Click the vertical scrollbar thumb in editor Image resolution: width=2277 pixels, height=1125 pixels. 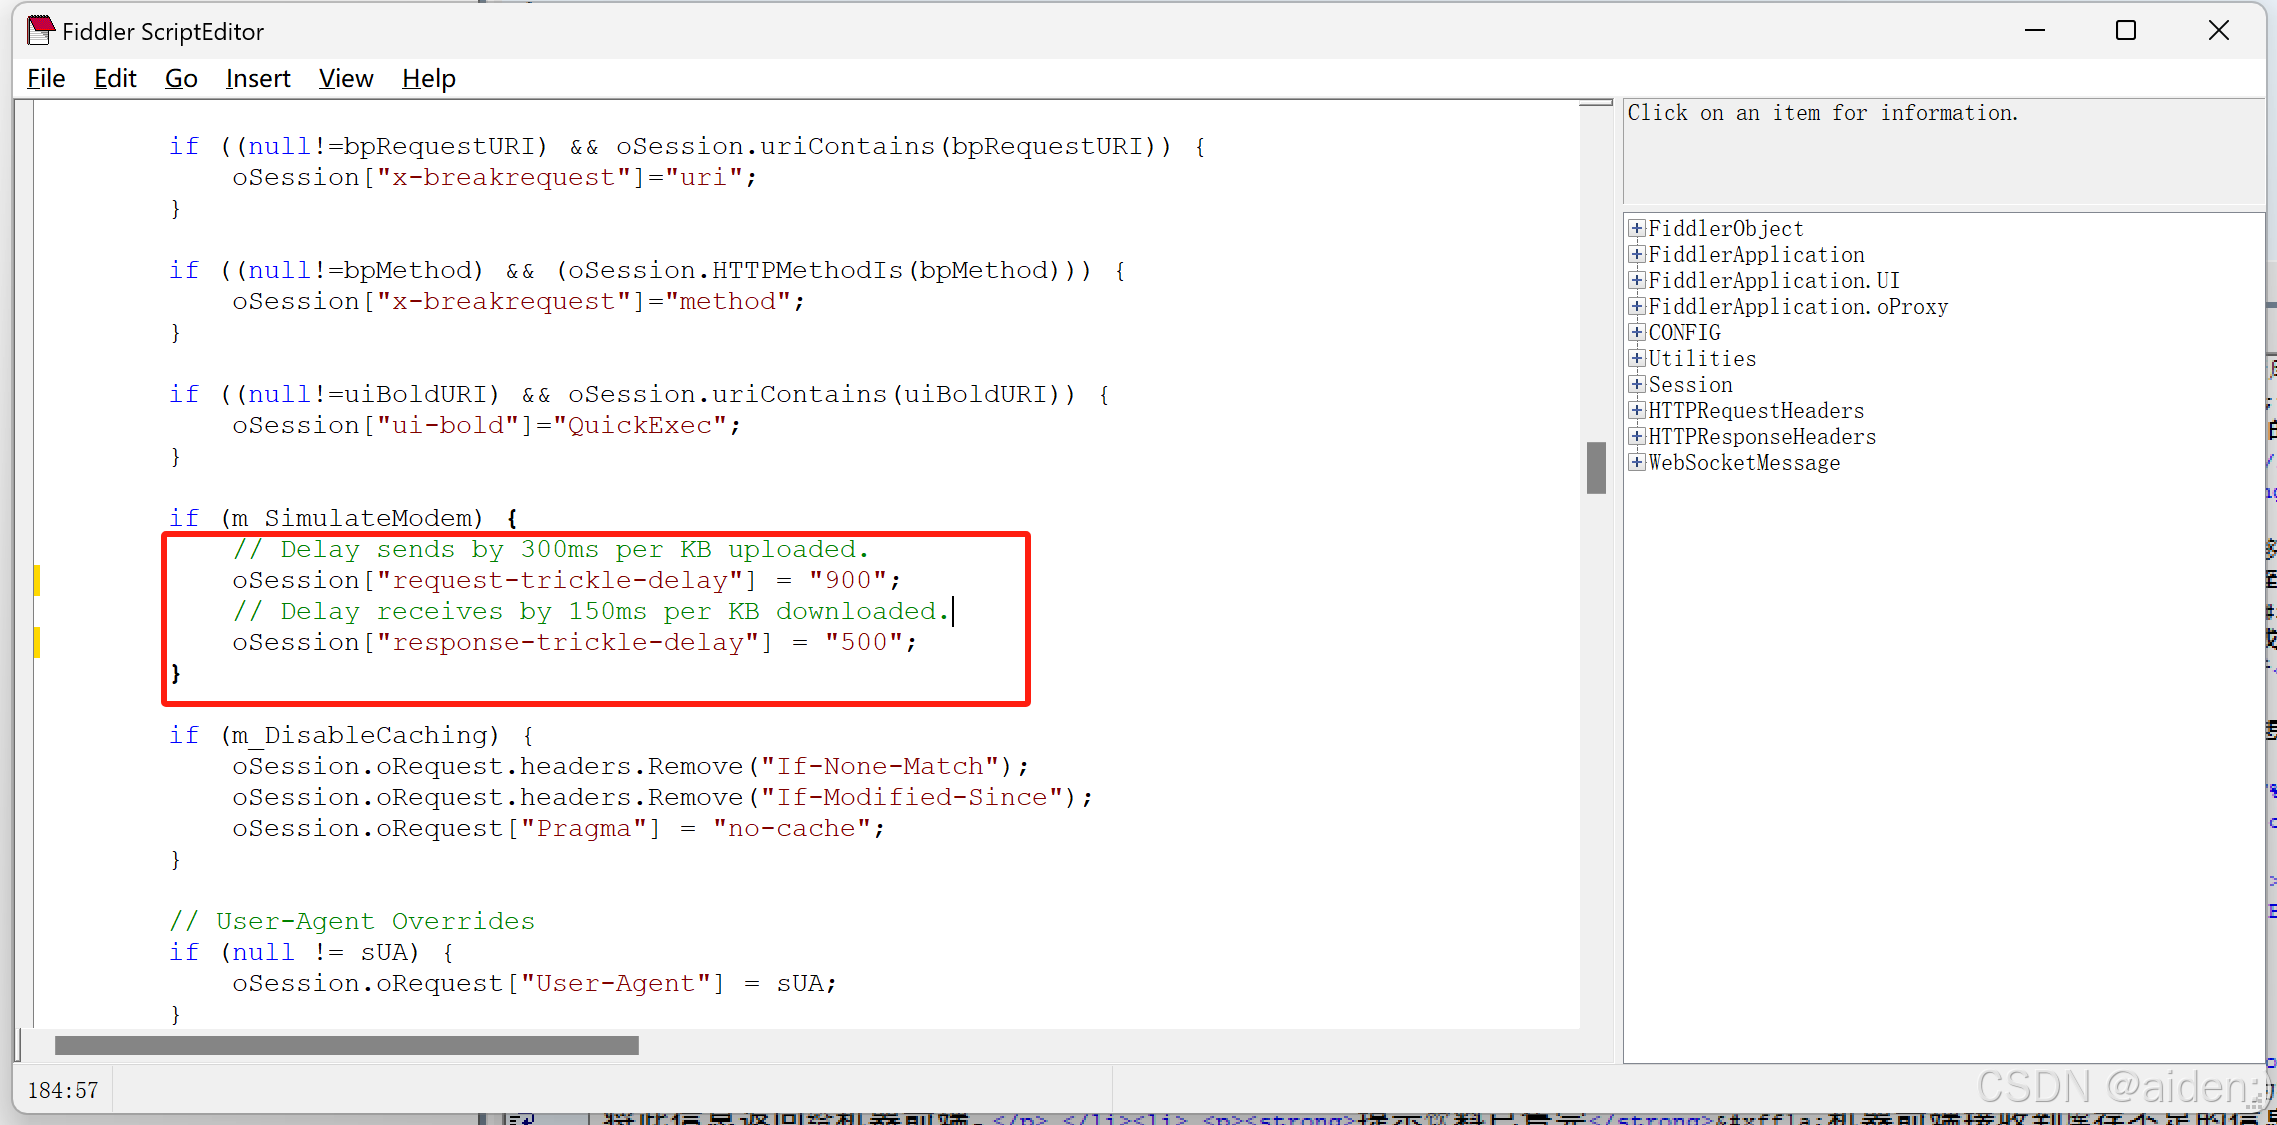pyautogui.click(x=1596, y=468)
